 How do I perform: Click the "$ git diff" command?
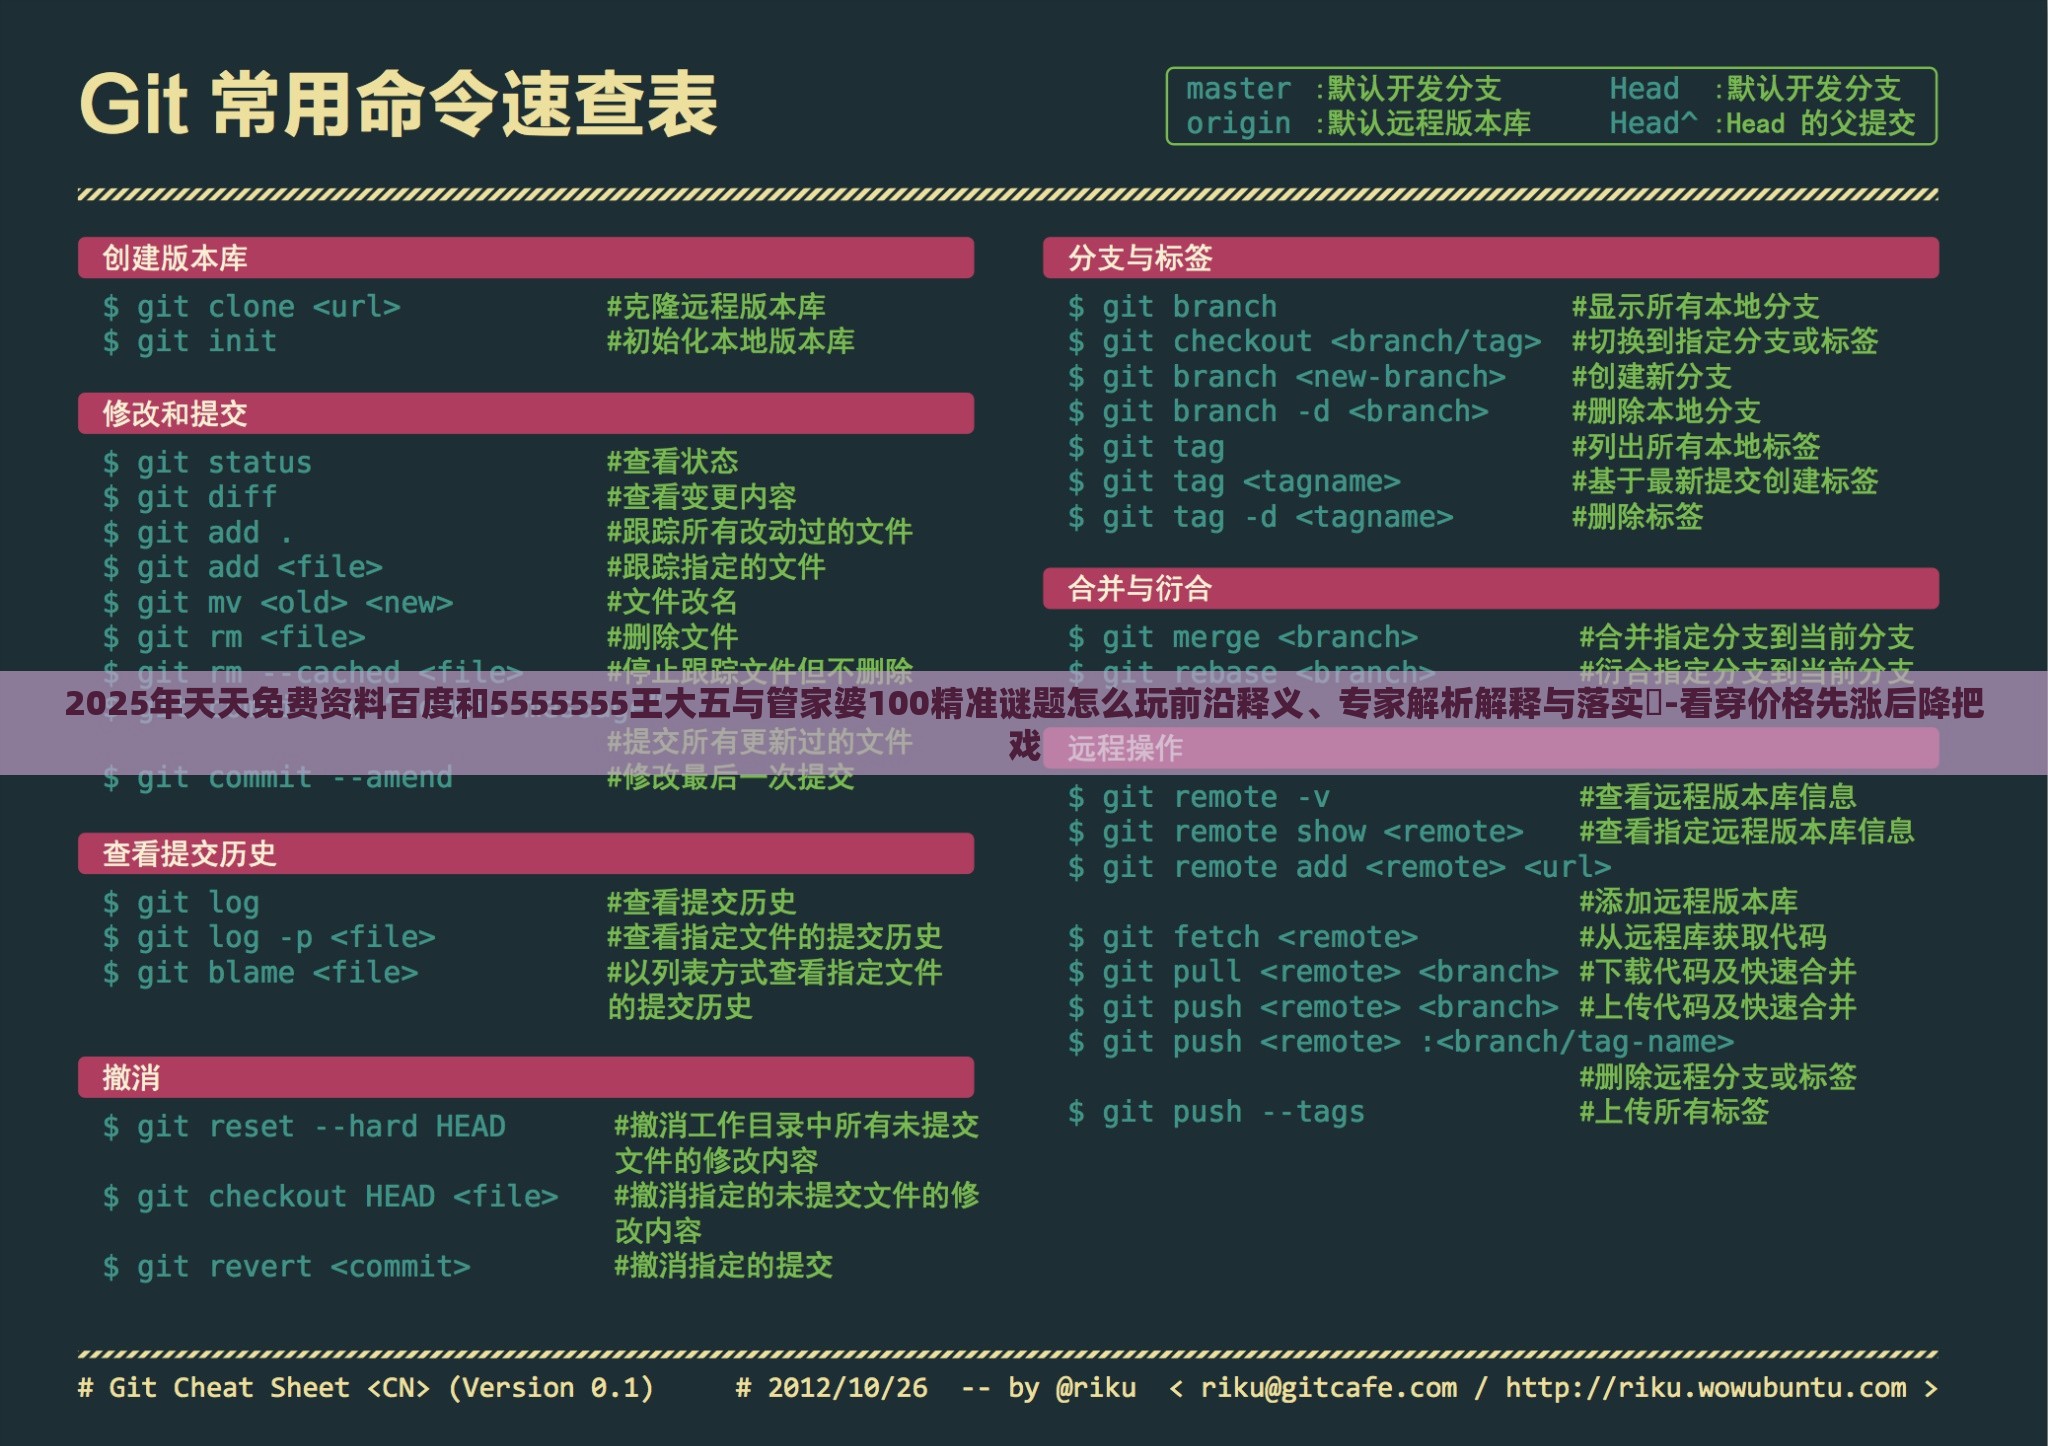(x=190, y=497)
